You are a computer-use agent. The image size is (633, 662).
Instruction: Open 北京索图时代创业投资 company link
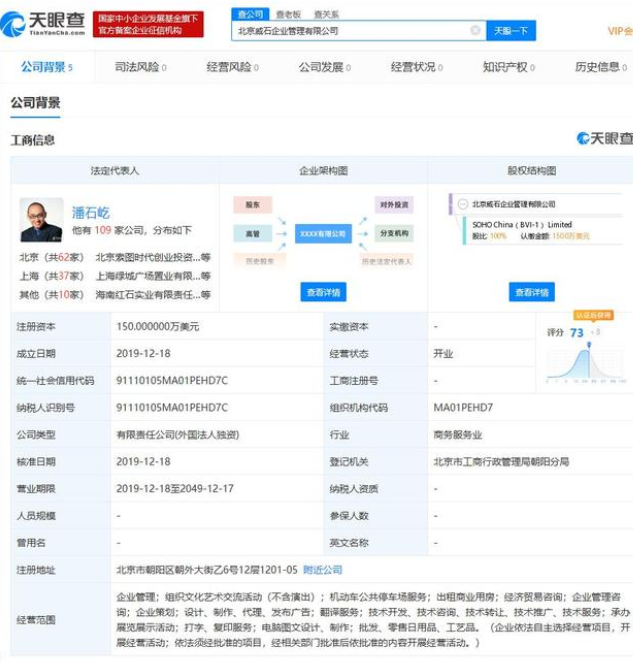[x=153, y=257]
